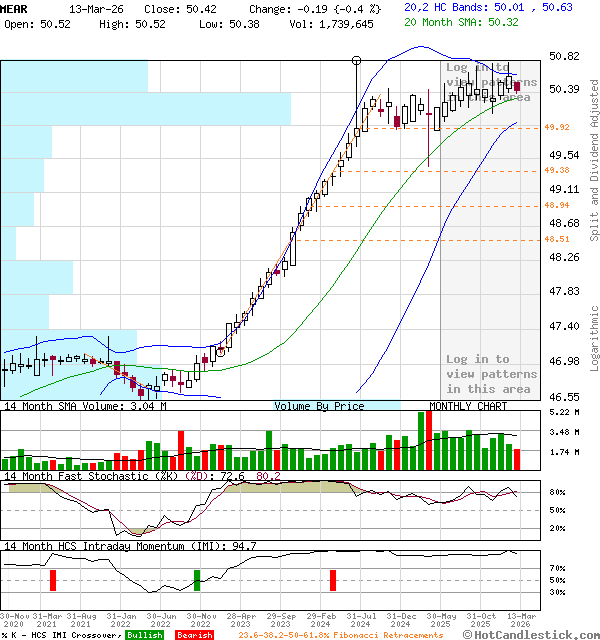600x640 pixels.
Task: Click the green bullish IMI crossover marker
Action: 197,580
